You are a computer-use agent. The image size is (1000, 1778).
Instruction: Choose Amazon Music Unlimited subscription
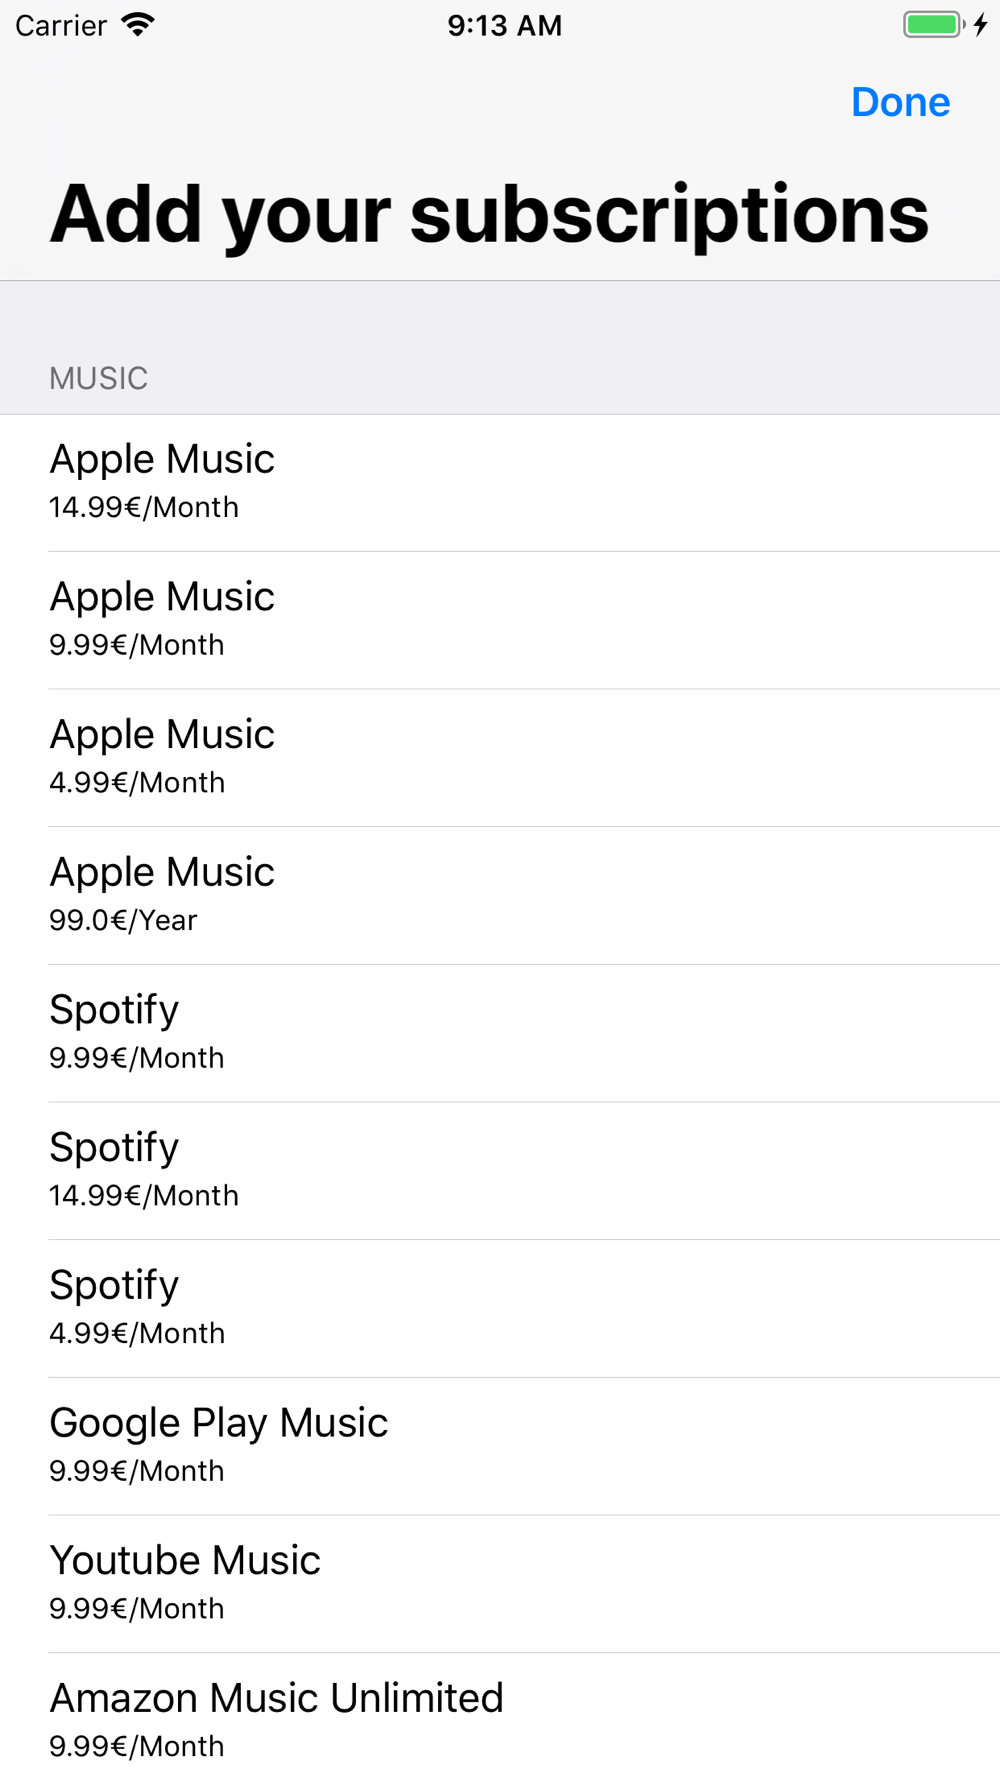pyautogui.click(x=500, y=1716)
